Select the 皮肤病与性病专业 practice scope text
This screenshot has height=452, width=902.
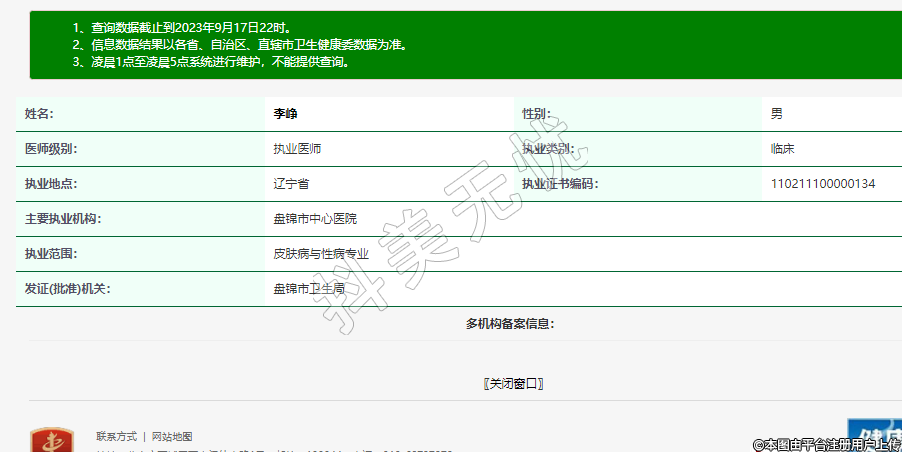coord(321,254)
